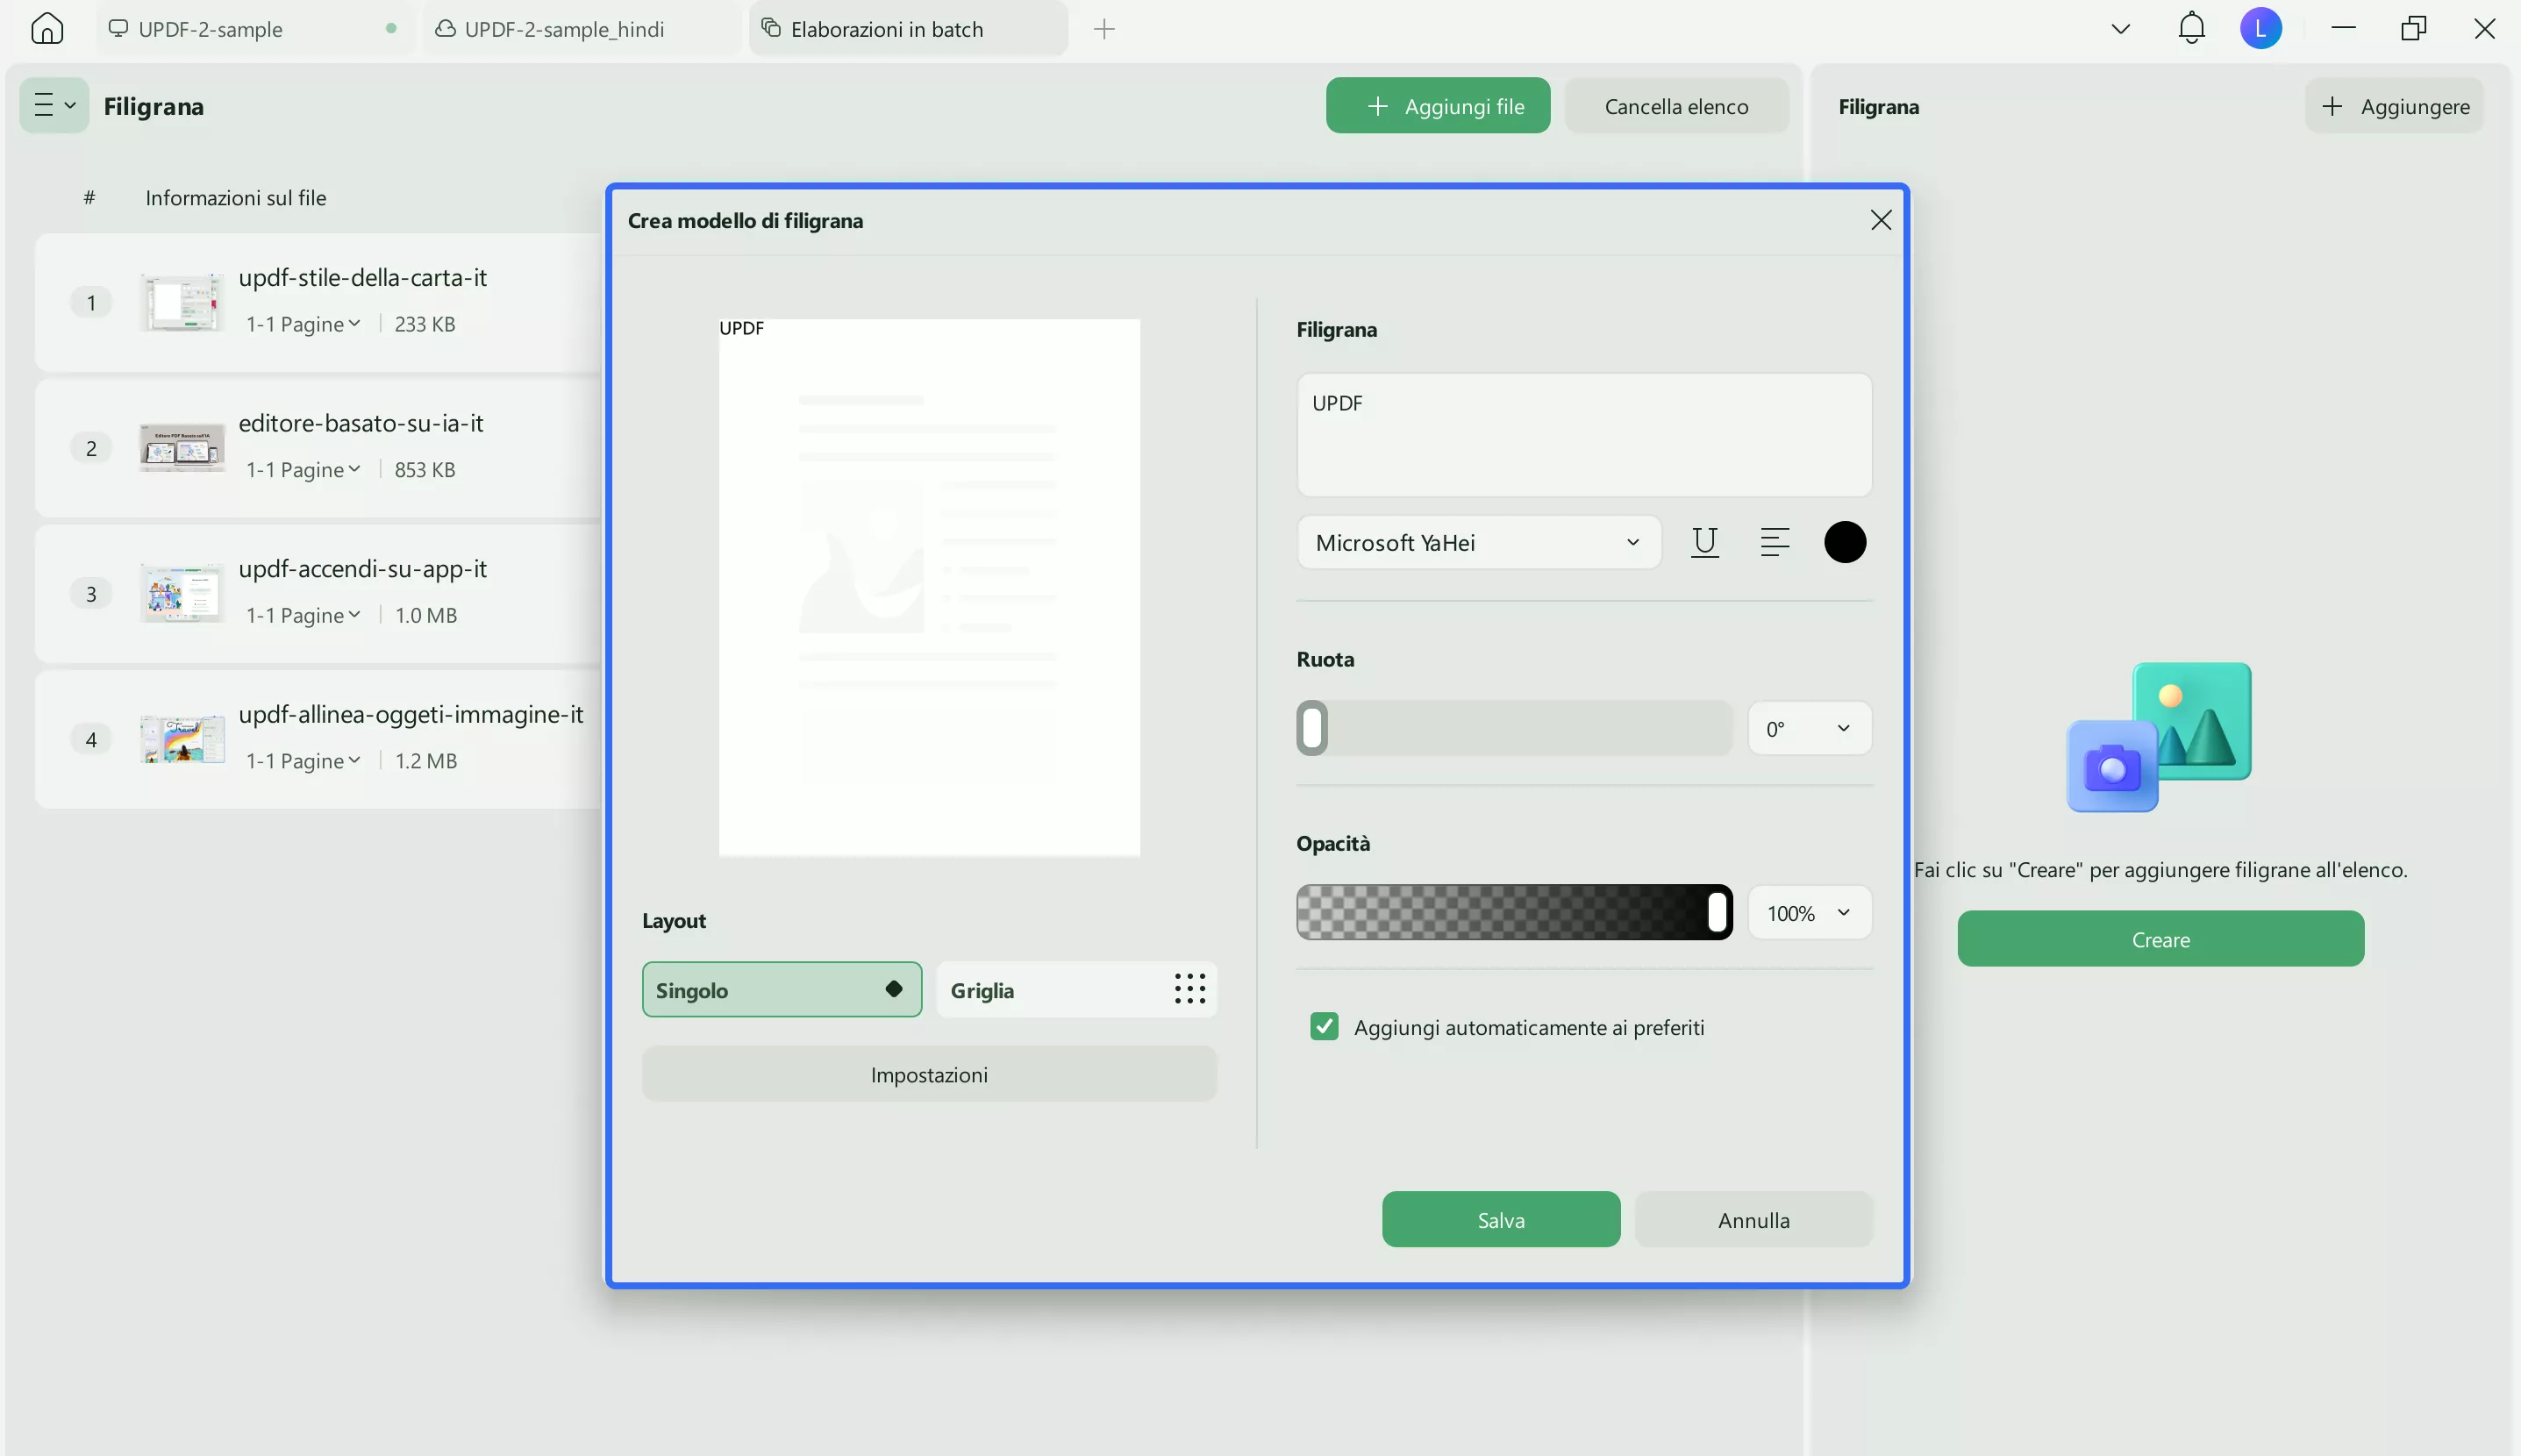Image resolution: width=2521 pixels, height=1456 pixels.
Task: Toggle Aggiungi automaticamente ai preferiti checkbox
Action: tap(1324, 1027)
